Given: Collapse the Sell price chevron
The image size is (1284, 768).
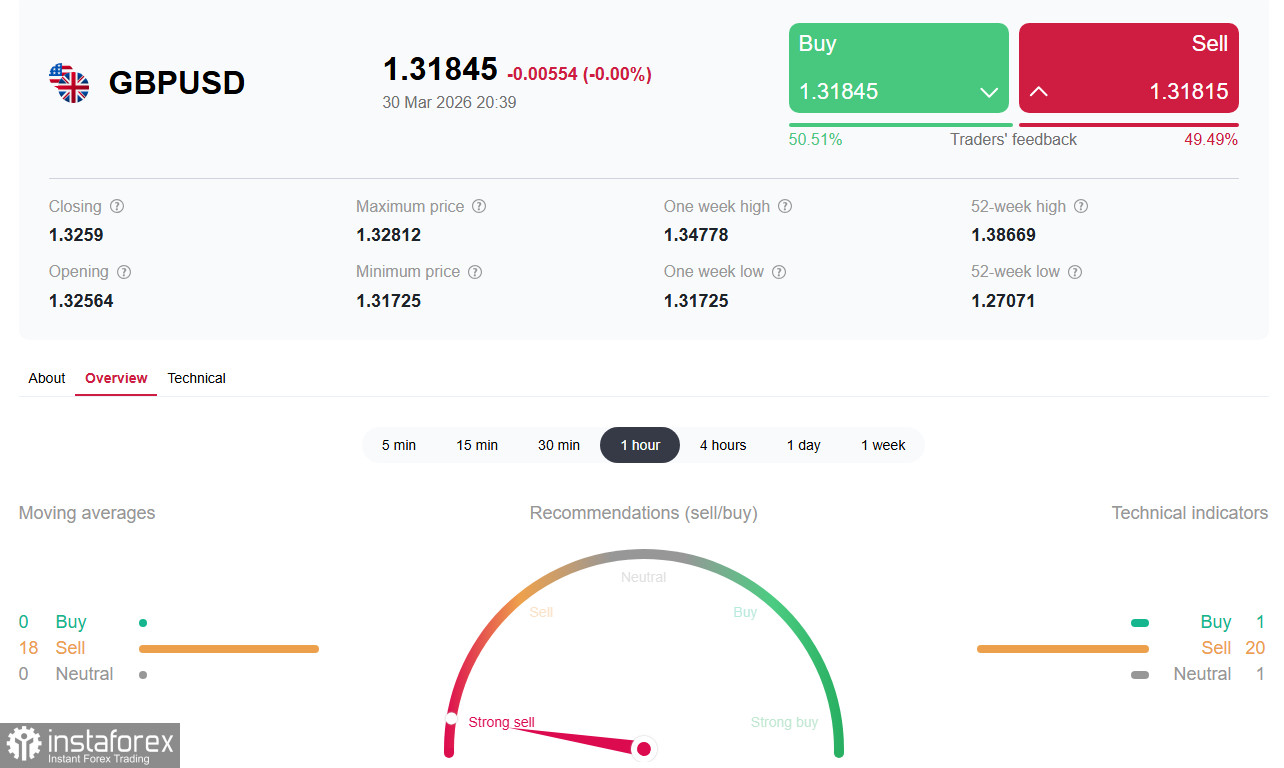Looking at the screenshot, I should click(x=1038, y=92).
